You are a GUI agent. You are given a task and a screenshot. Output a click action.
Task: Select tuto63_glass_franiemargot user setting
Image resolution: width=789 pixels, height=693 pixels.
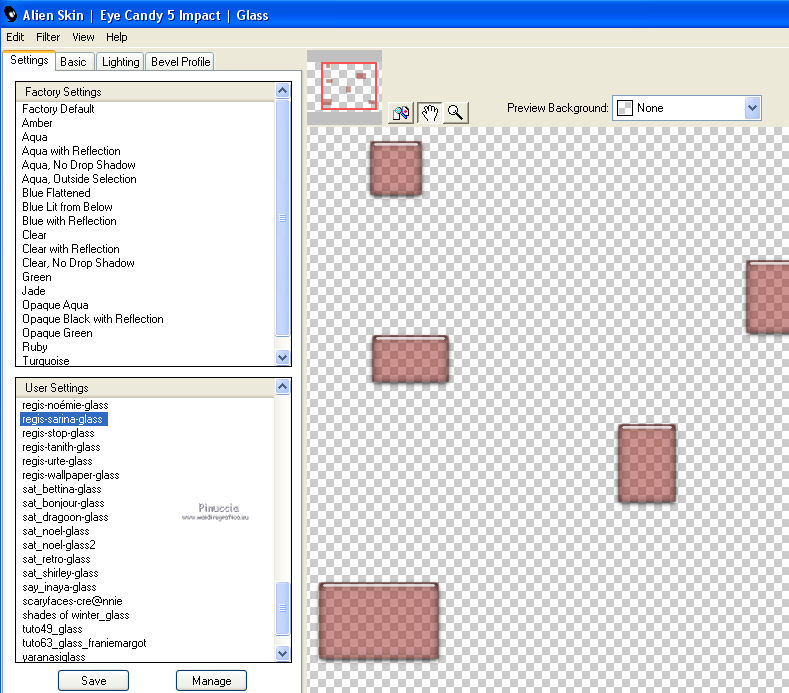tap(85, 643)
